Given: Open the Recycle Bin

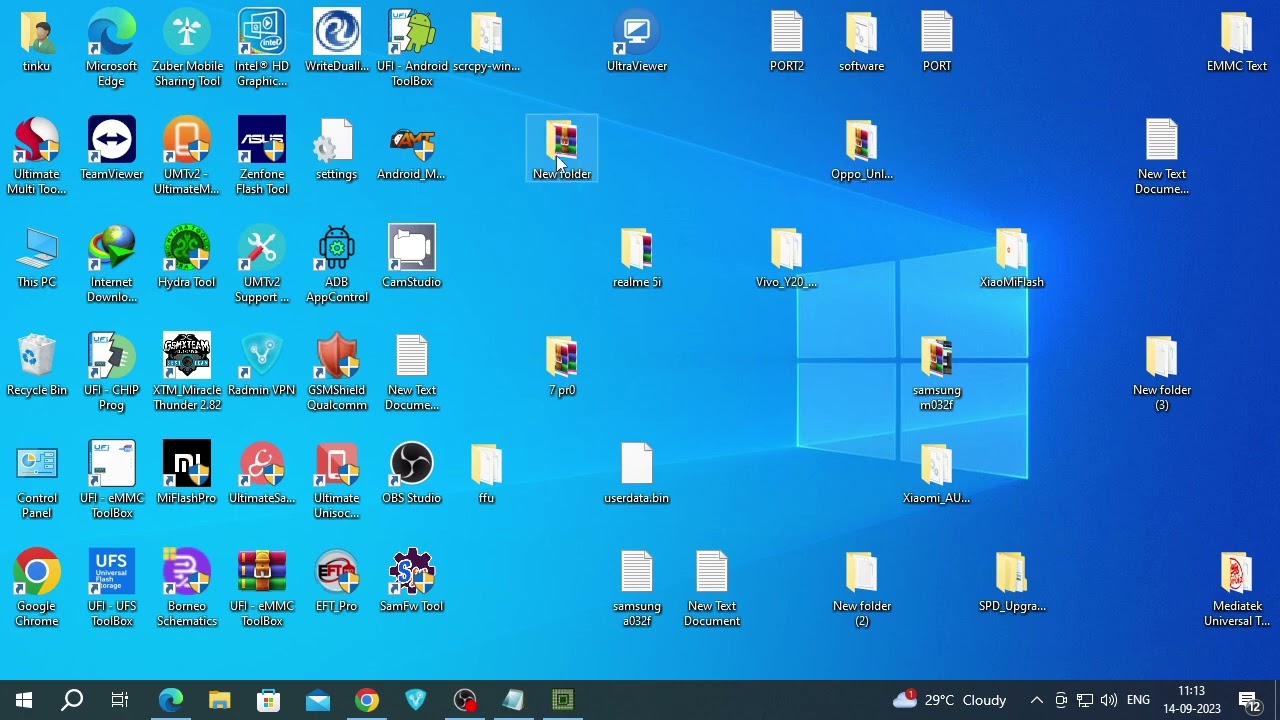Looking at the screenshot, I should [x=37, y=366].
